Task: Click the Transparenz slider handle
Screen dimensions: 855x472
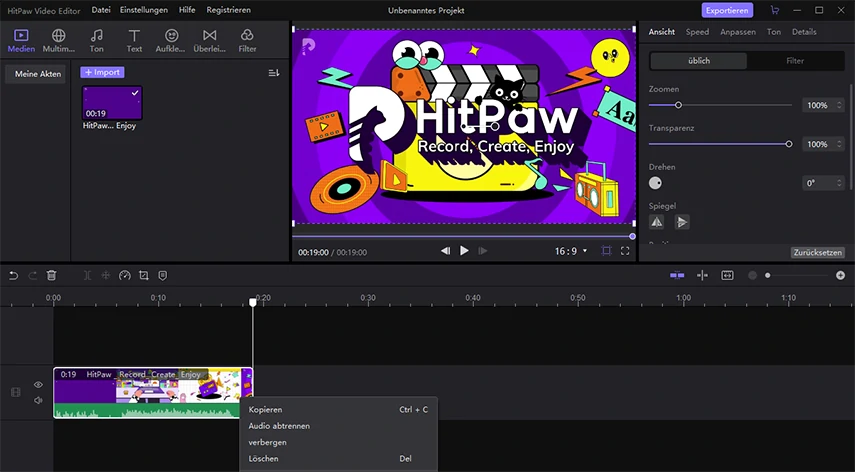Action: (x=788, y=144)
